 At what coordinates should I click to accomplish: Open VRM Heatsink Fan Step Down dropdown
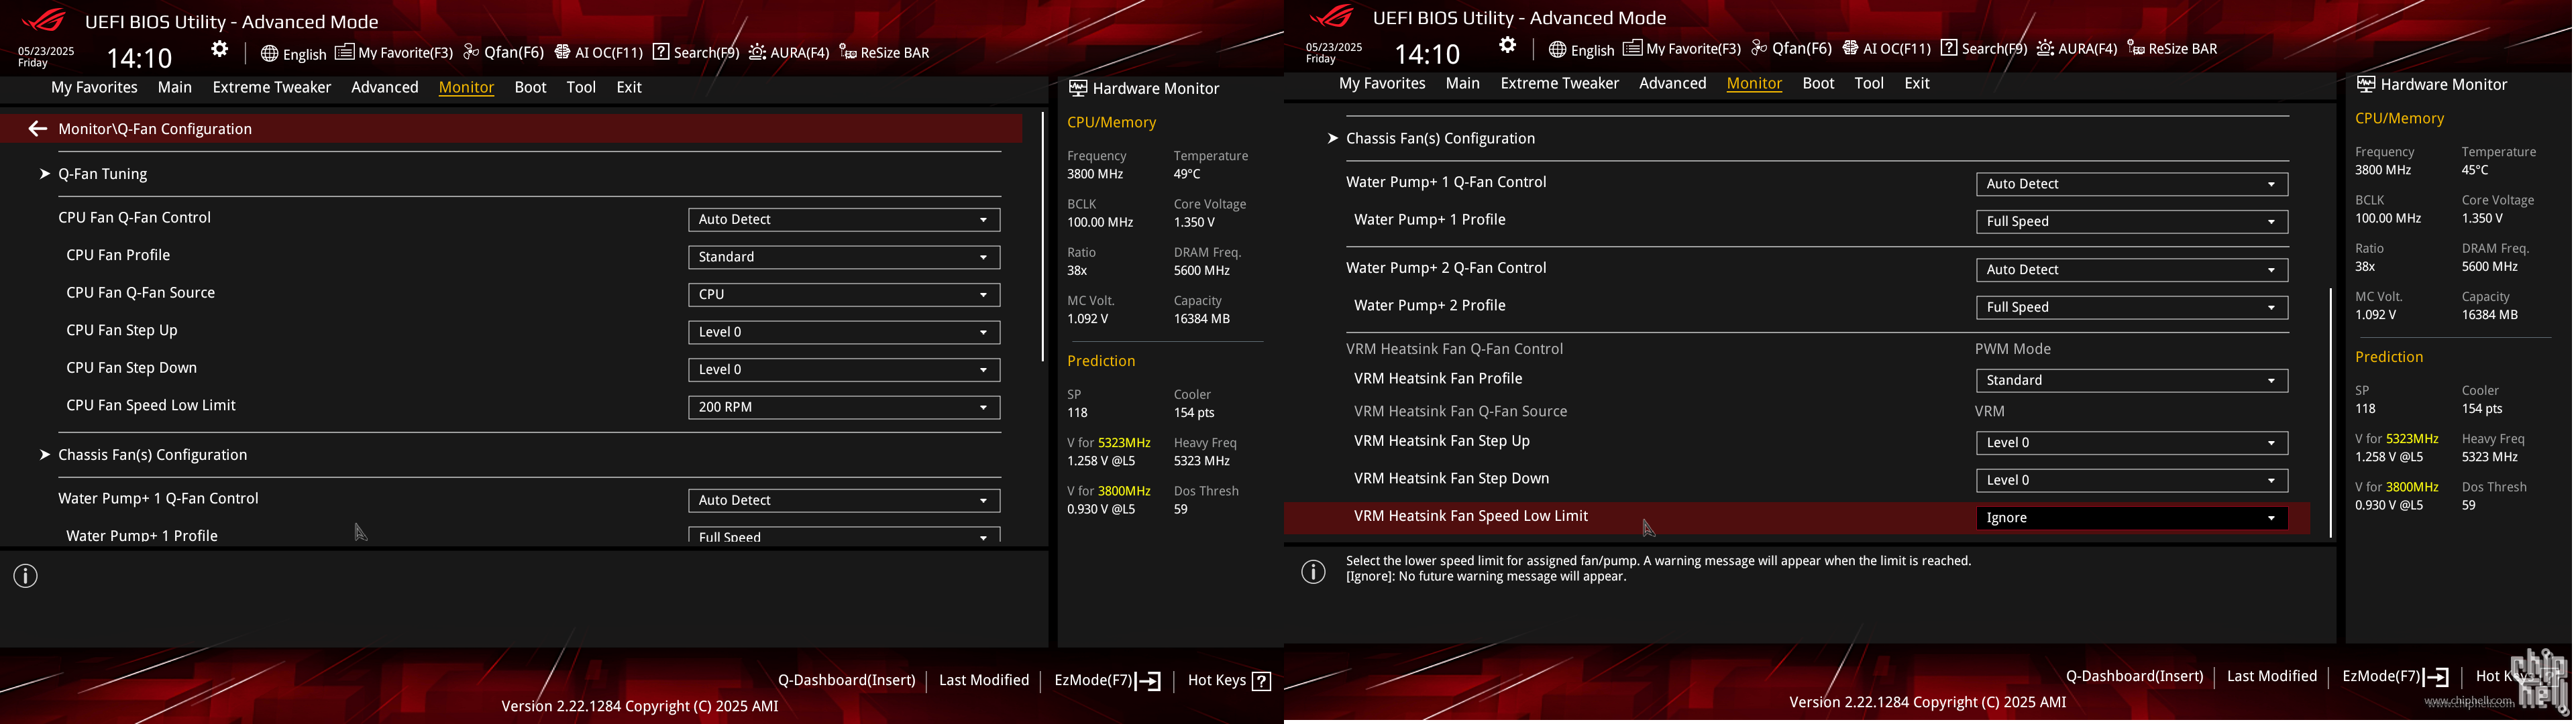click(x=2132, y=480)
